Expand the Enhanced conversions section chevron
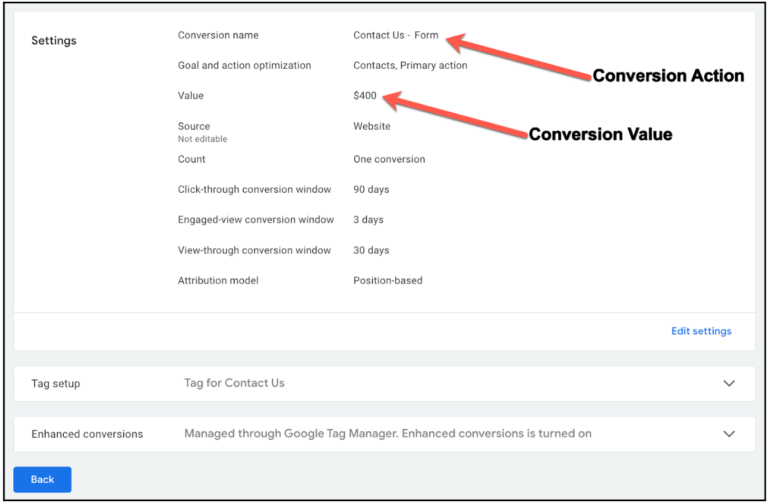This screenshot has height=504, width=768. tap(729, 434)
